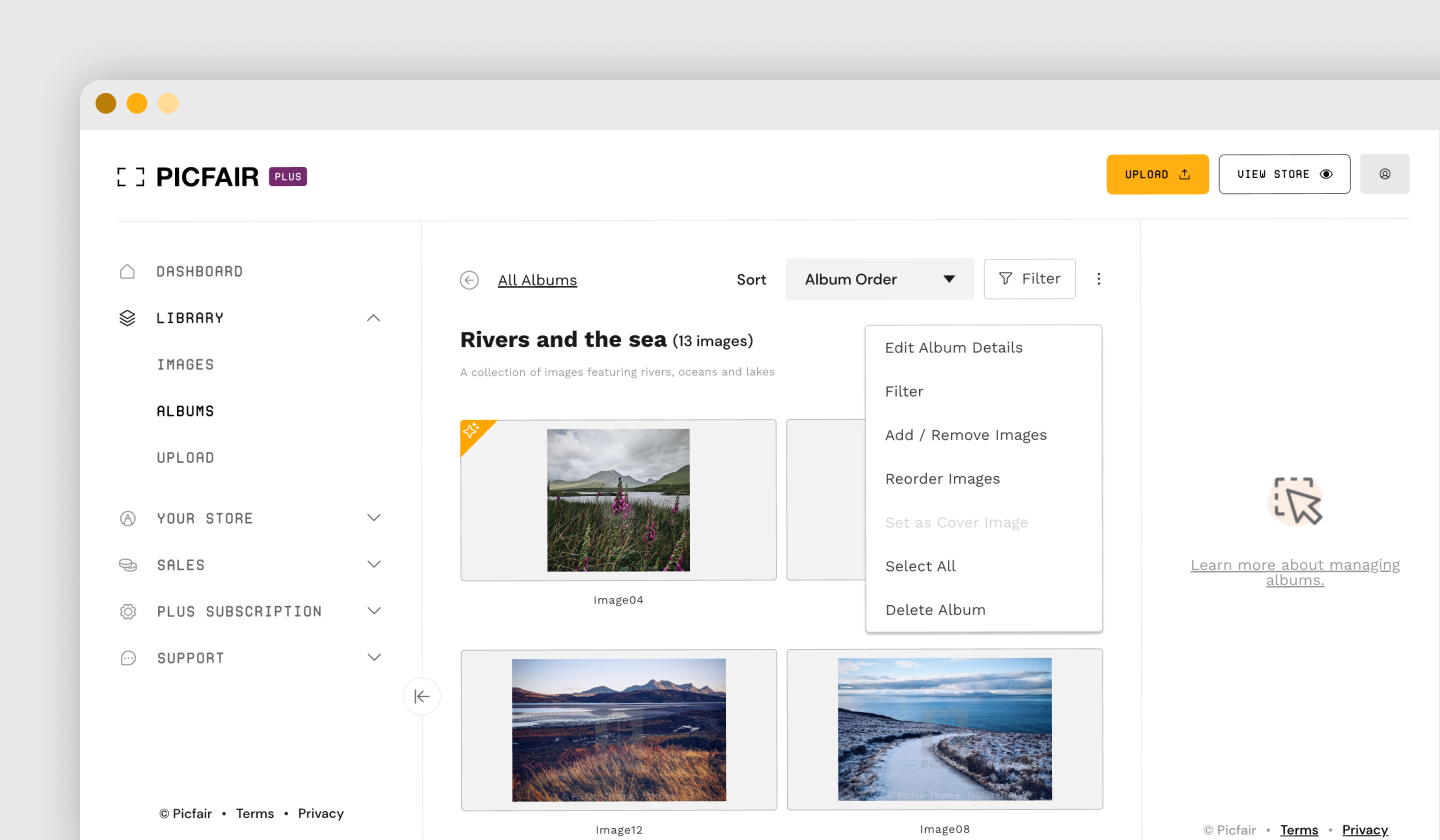Select the Image12 mountain lake thumbnail
This screenshot has height=840, width=1440.
click(x=618, y=730)
